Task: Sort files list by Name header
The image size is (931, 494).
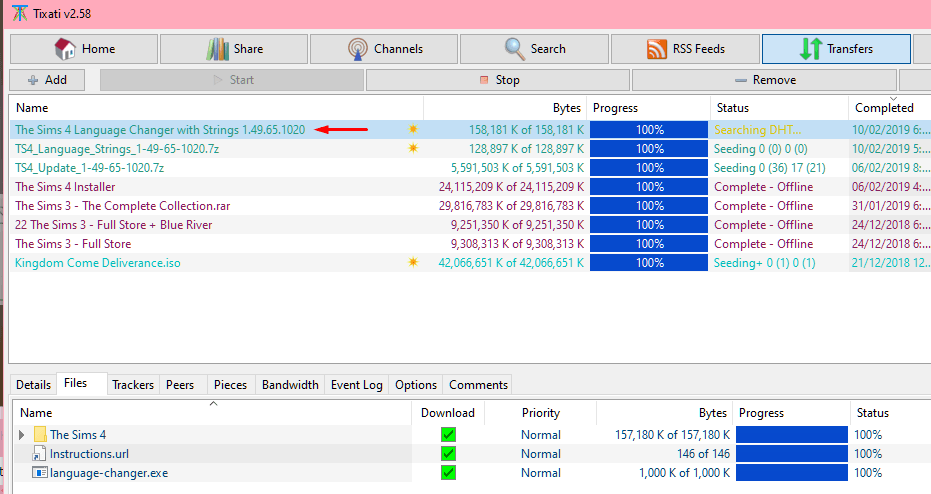Action: (x=213, y=413)
